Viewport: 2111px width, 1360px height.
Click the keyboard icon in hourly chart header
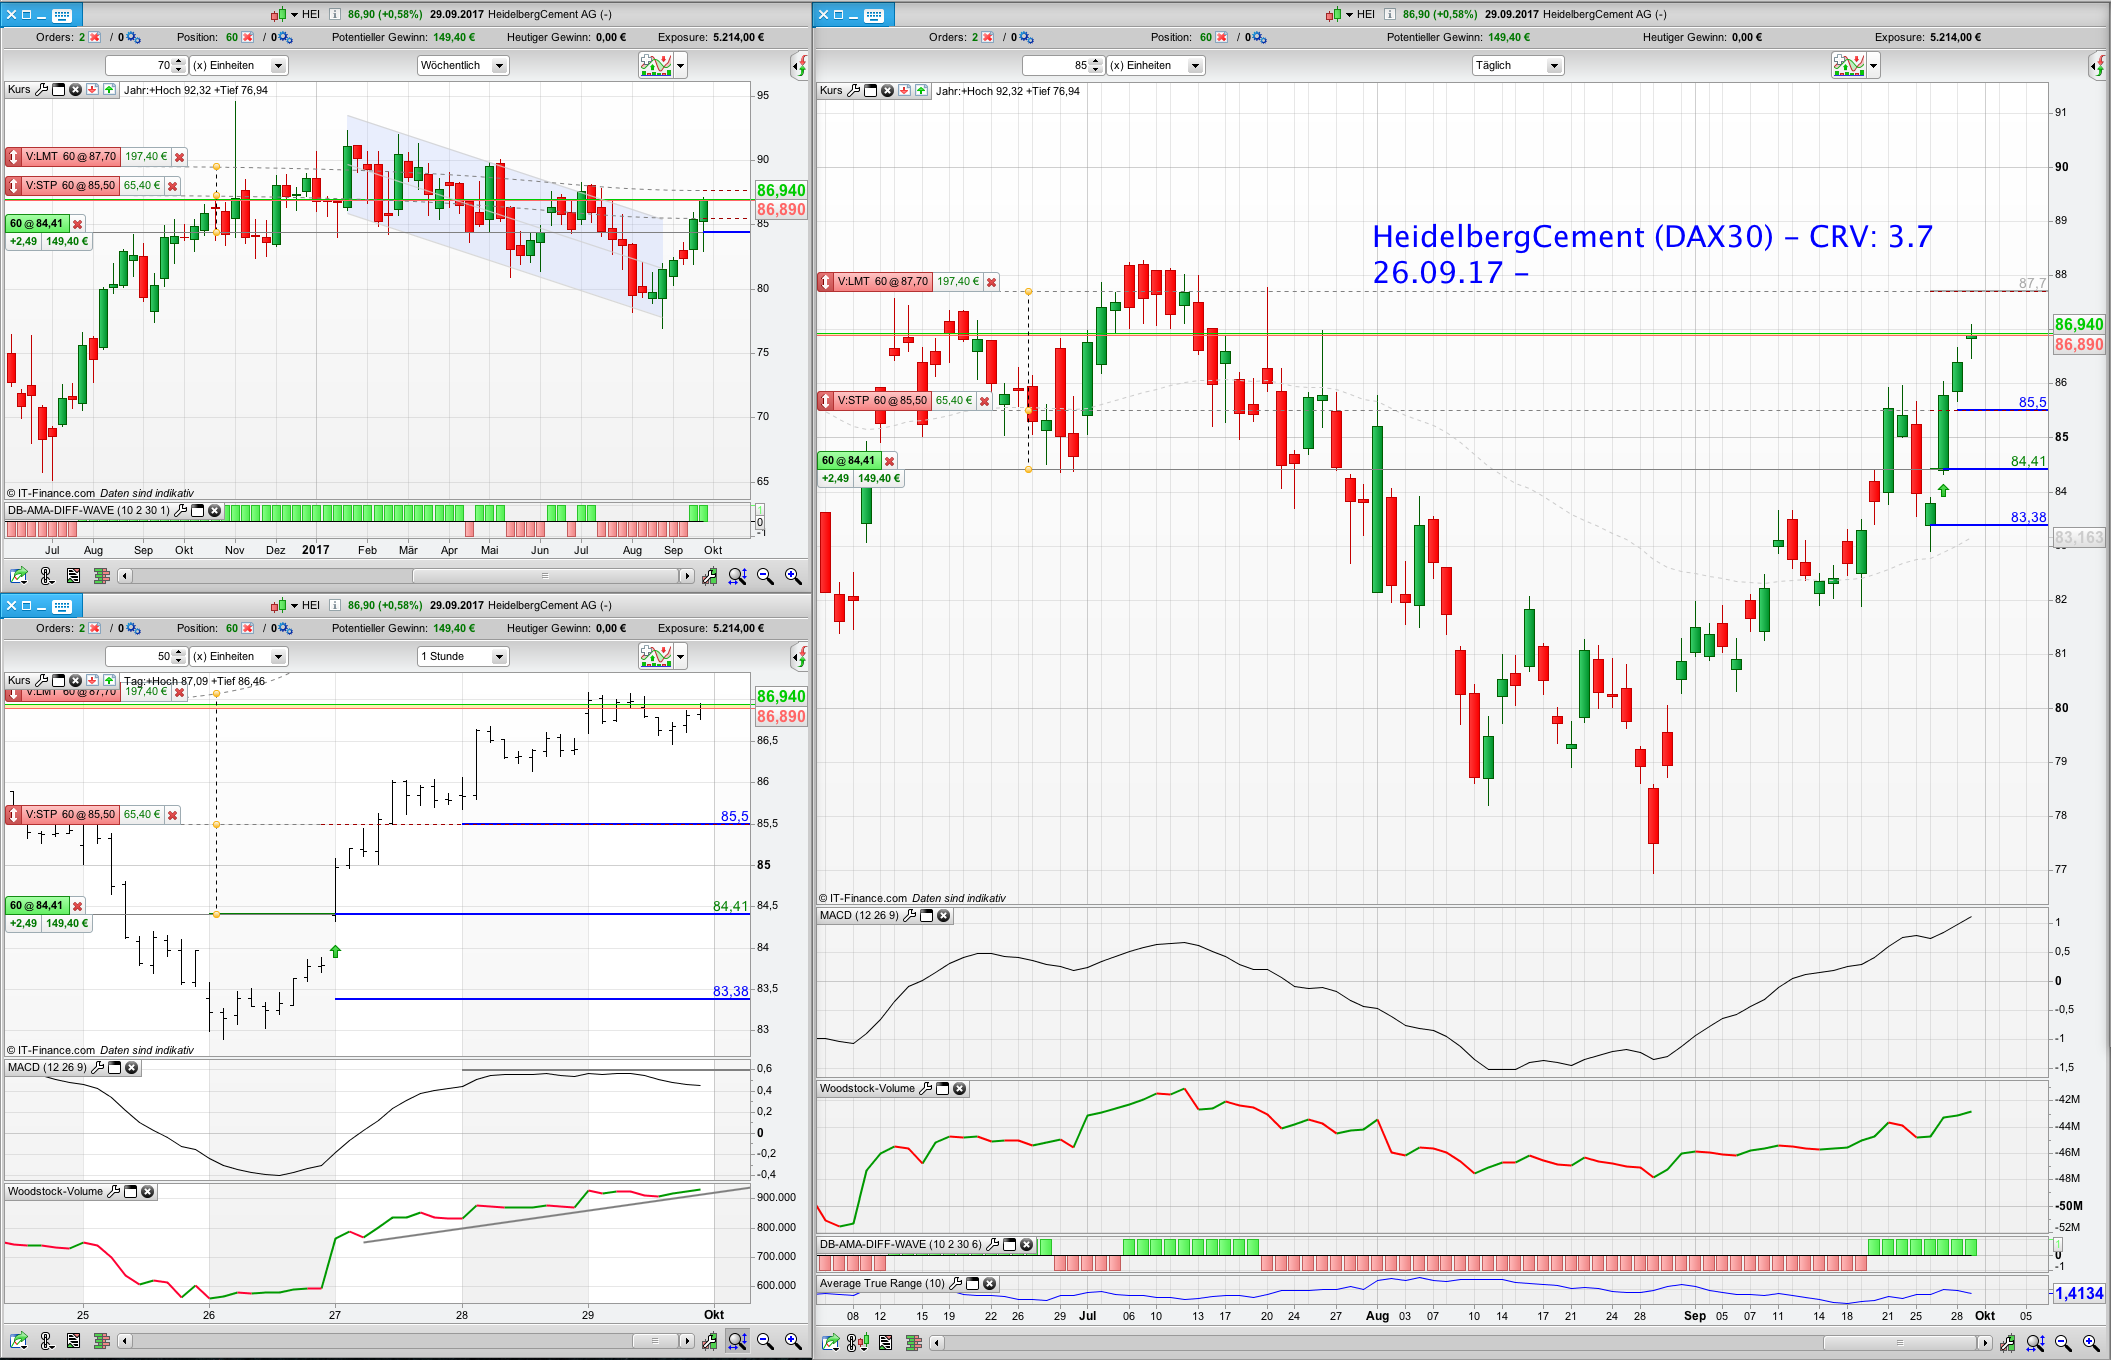(x=62, y=606)
